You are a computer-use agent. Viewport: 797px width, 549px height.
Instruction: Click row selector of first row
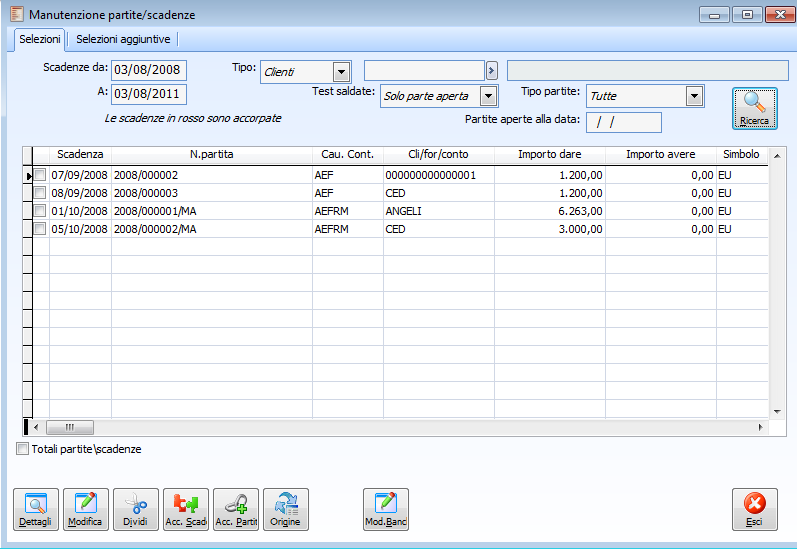point(28,175)
